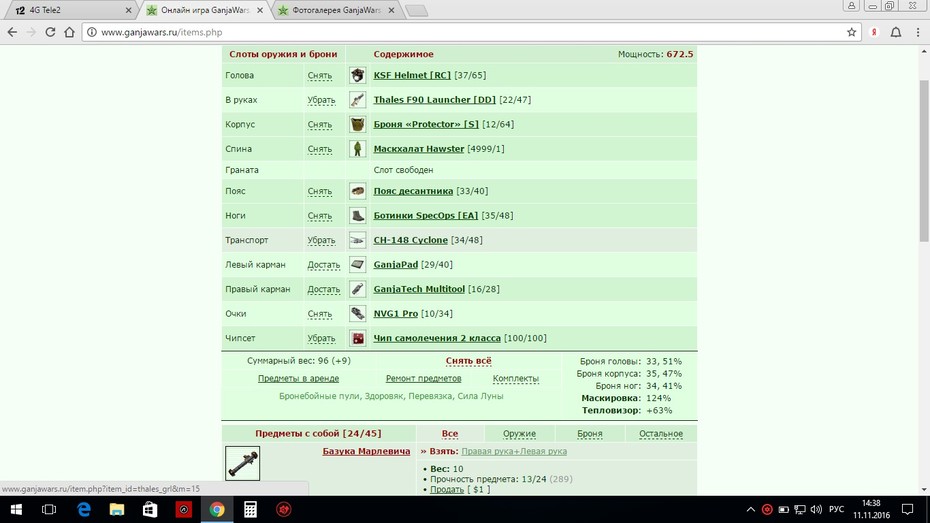The image size is (930, 523).
Task: Click the KSF Helmet item icon
Action: click(357, 75)
